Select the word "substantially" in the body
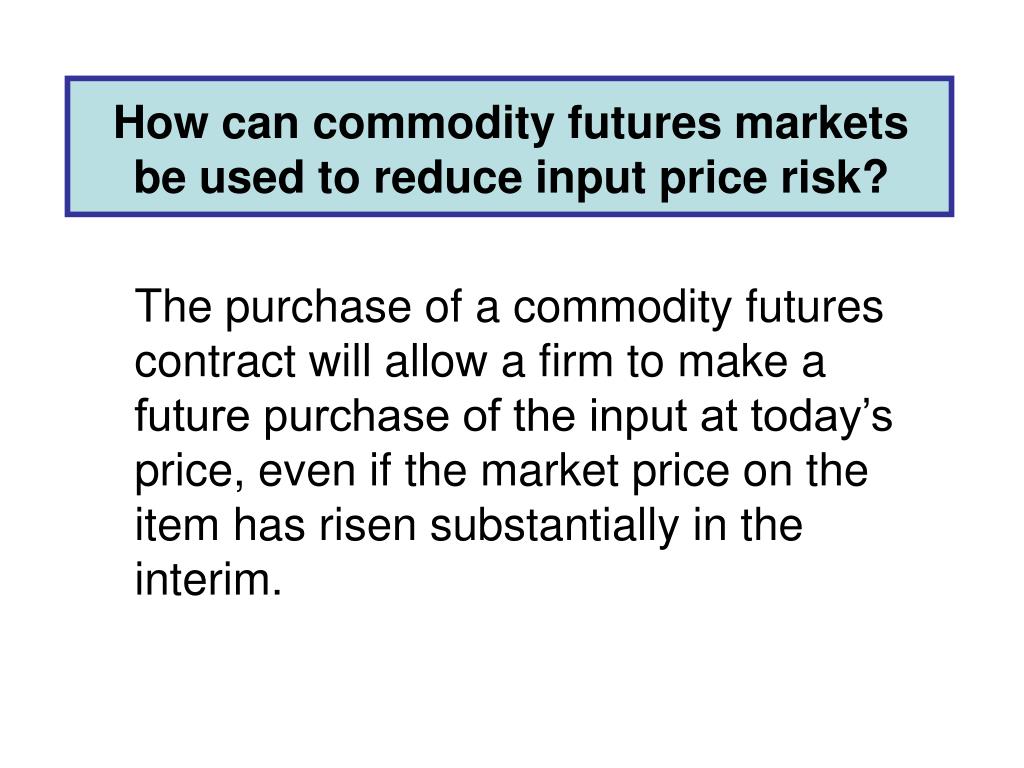 click(x=554, y=526)
